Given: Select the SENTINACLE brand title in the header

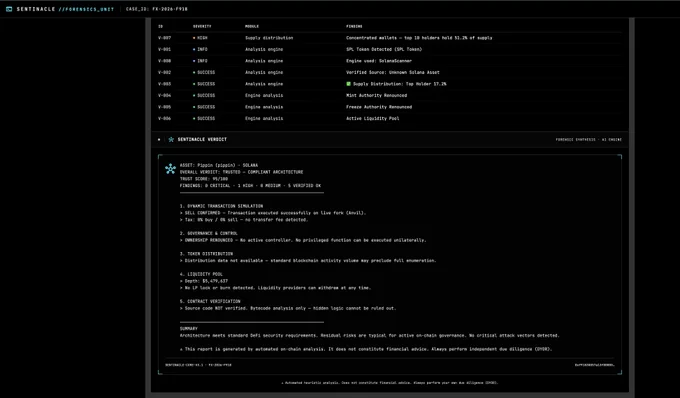Looking at the screenshot, I should (36, 9).
